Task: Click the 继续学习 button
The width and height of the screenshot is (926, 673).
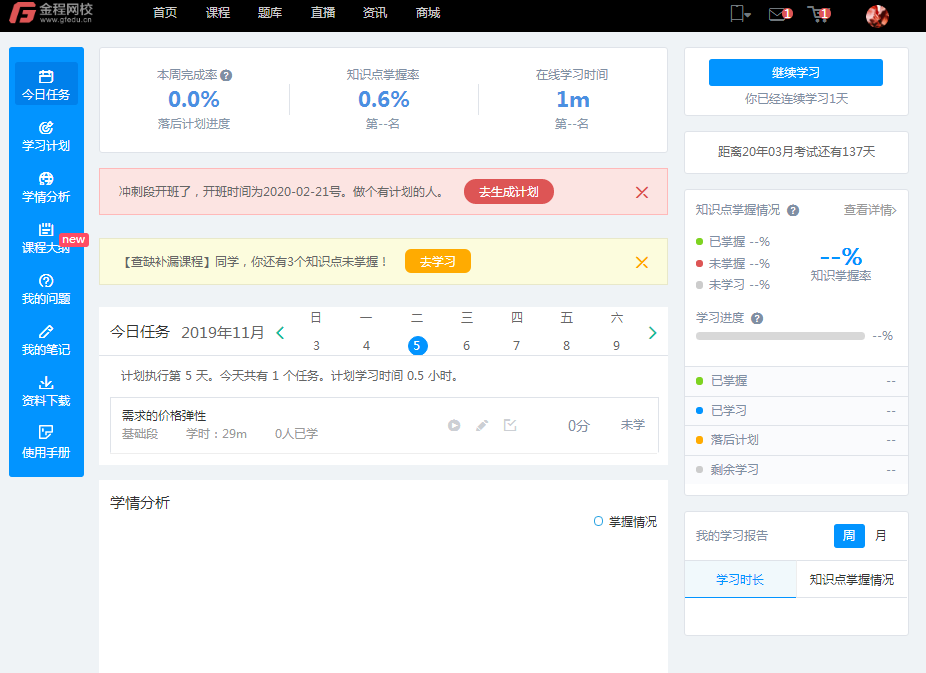Action: (x=796, y=73)
